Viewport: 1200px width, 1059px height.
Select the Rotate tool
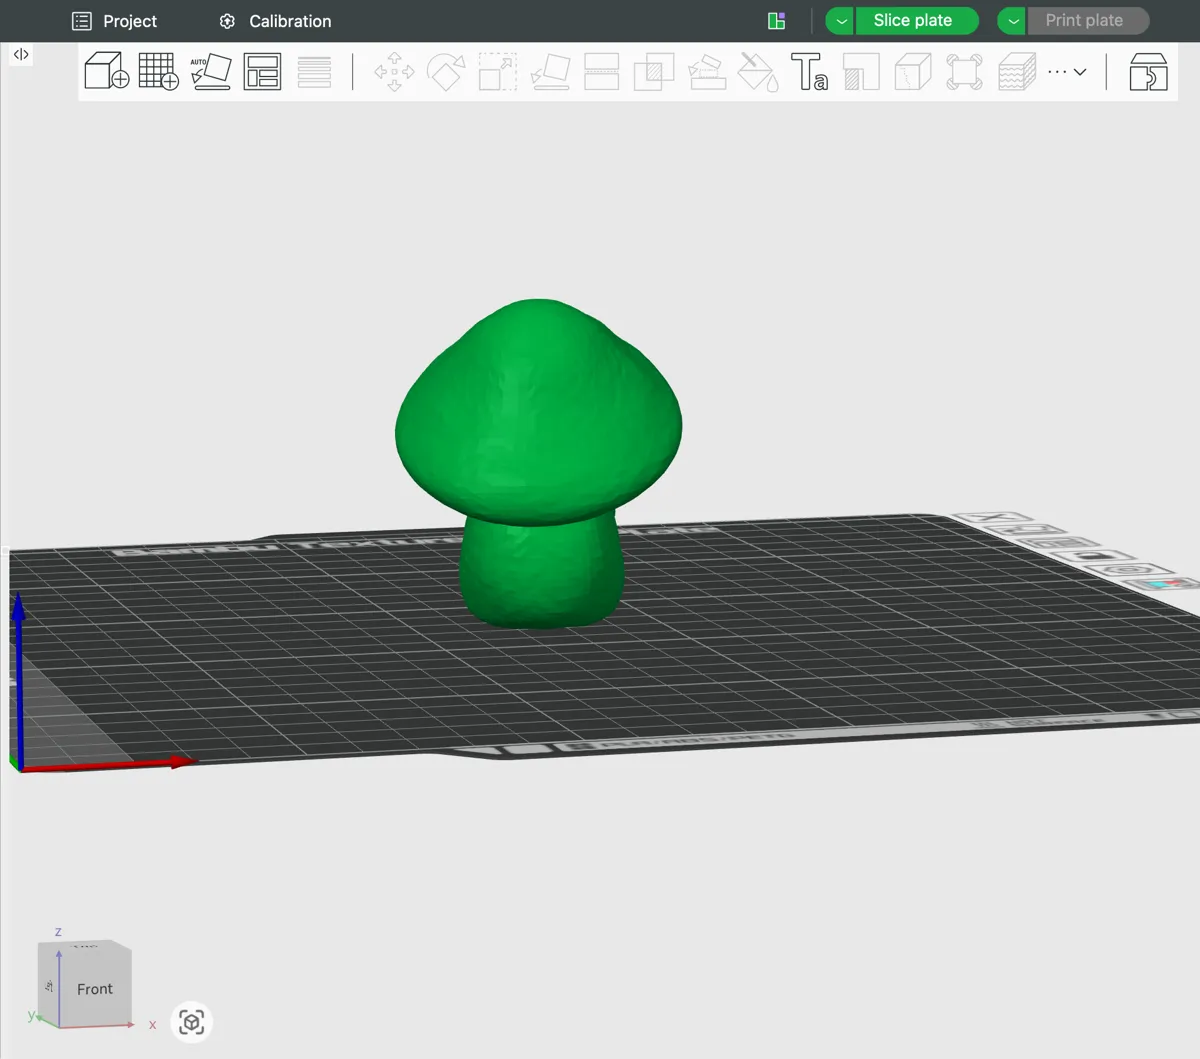[x=446, y=71]
